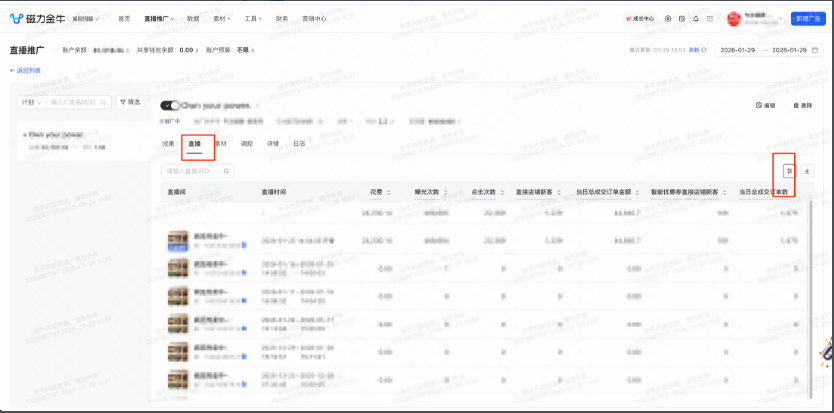Open the 财务 menu item
834x413 pixels.
(x=282, y=19)
